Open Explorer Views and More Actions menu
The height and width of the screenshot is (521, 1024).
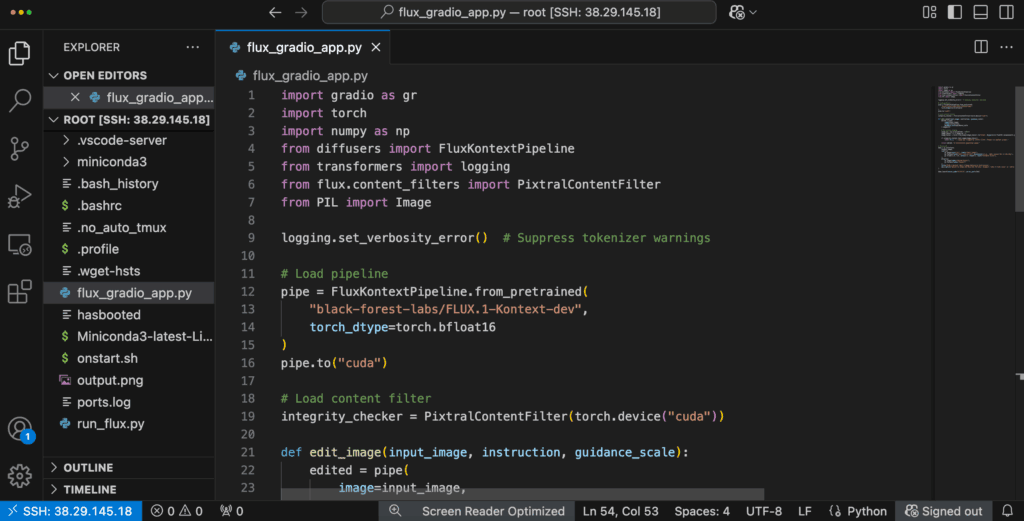click(x=193, y=47)
